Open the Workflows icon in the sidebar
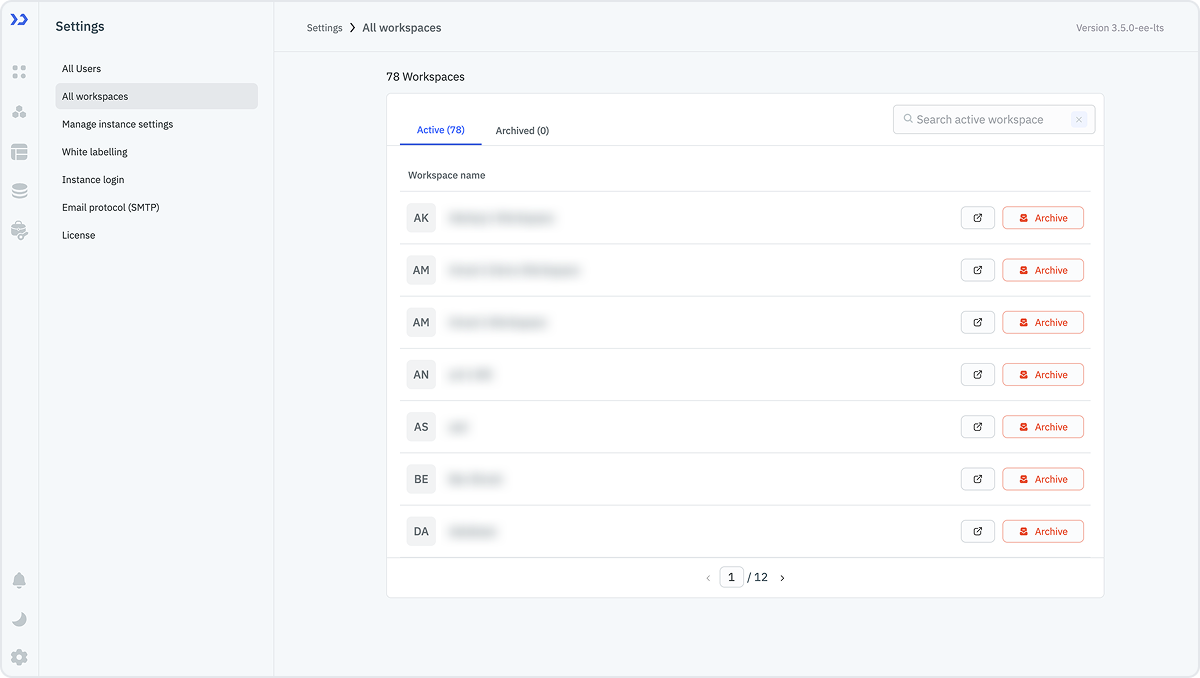The width and height of the screenshot is (1200, 678). point(19,112)
